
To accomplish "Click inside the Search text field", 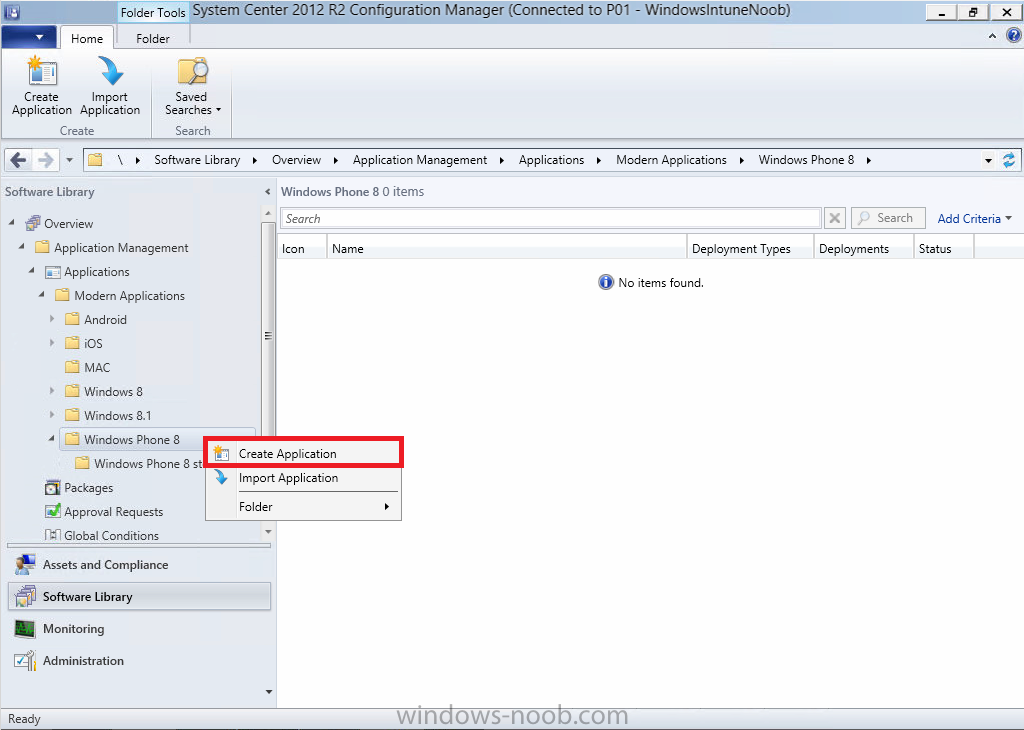I will pos(551,218).
